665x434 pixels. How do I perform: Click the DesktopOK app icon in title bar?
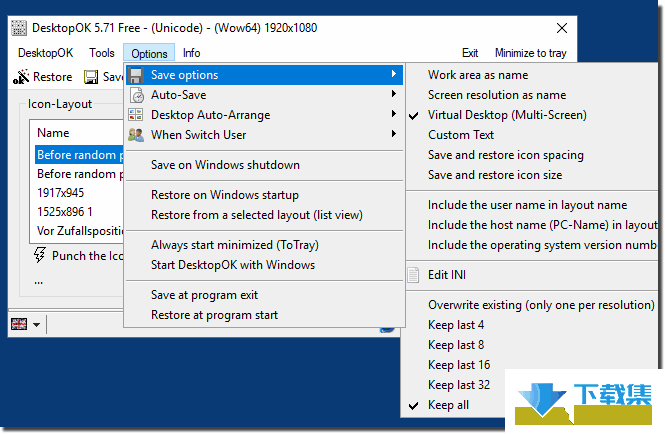pos(19,28)
